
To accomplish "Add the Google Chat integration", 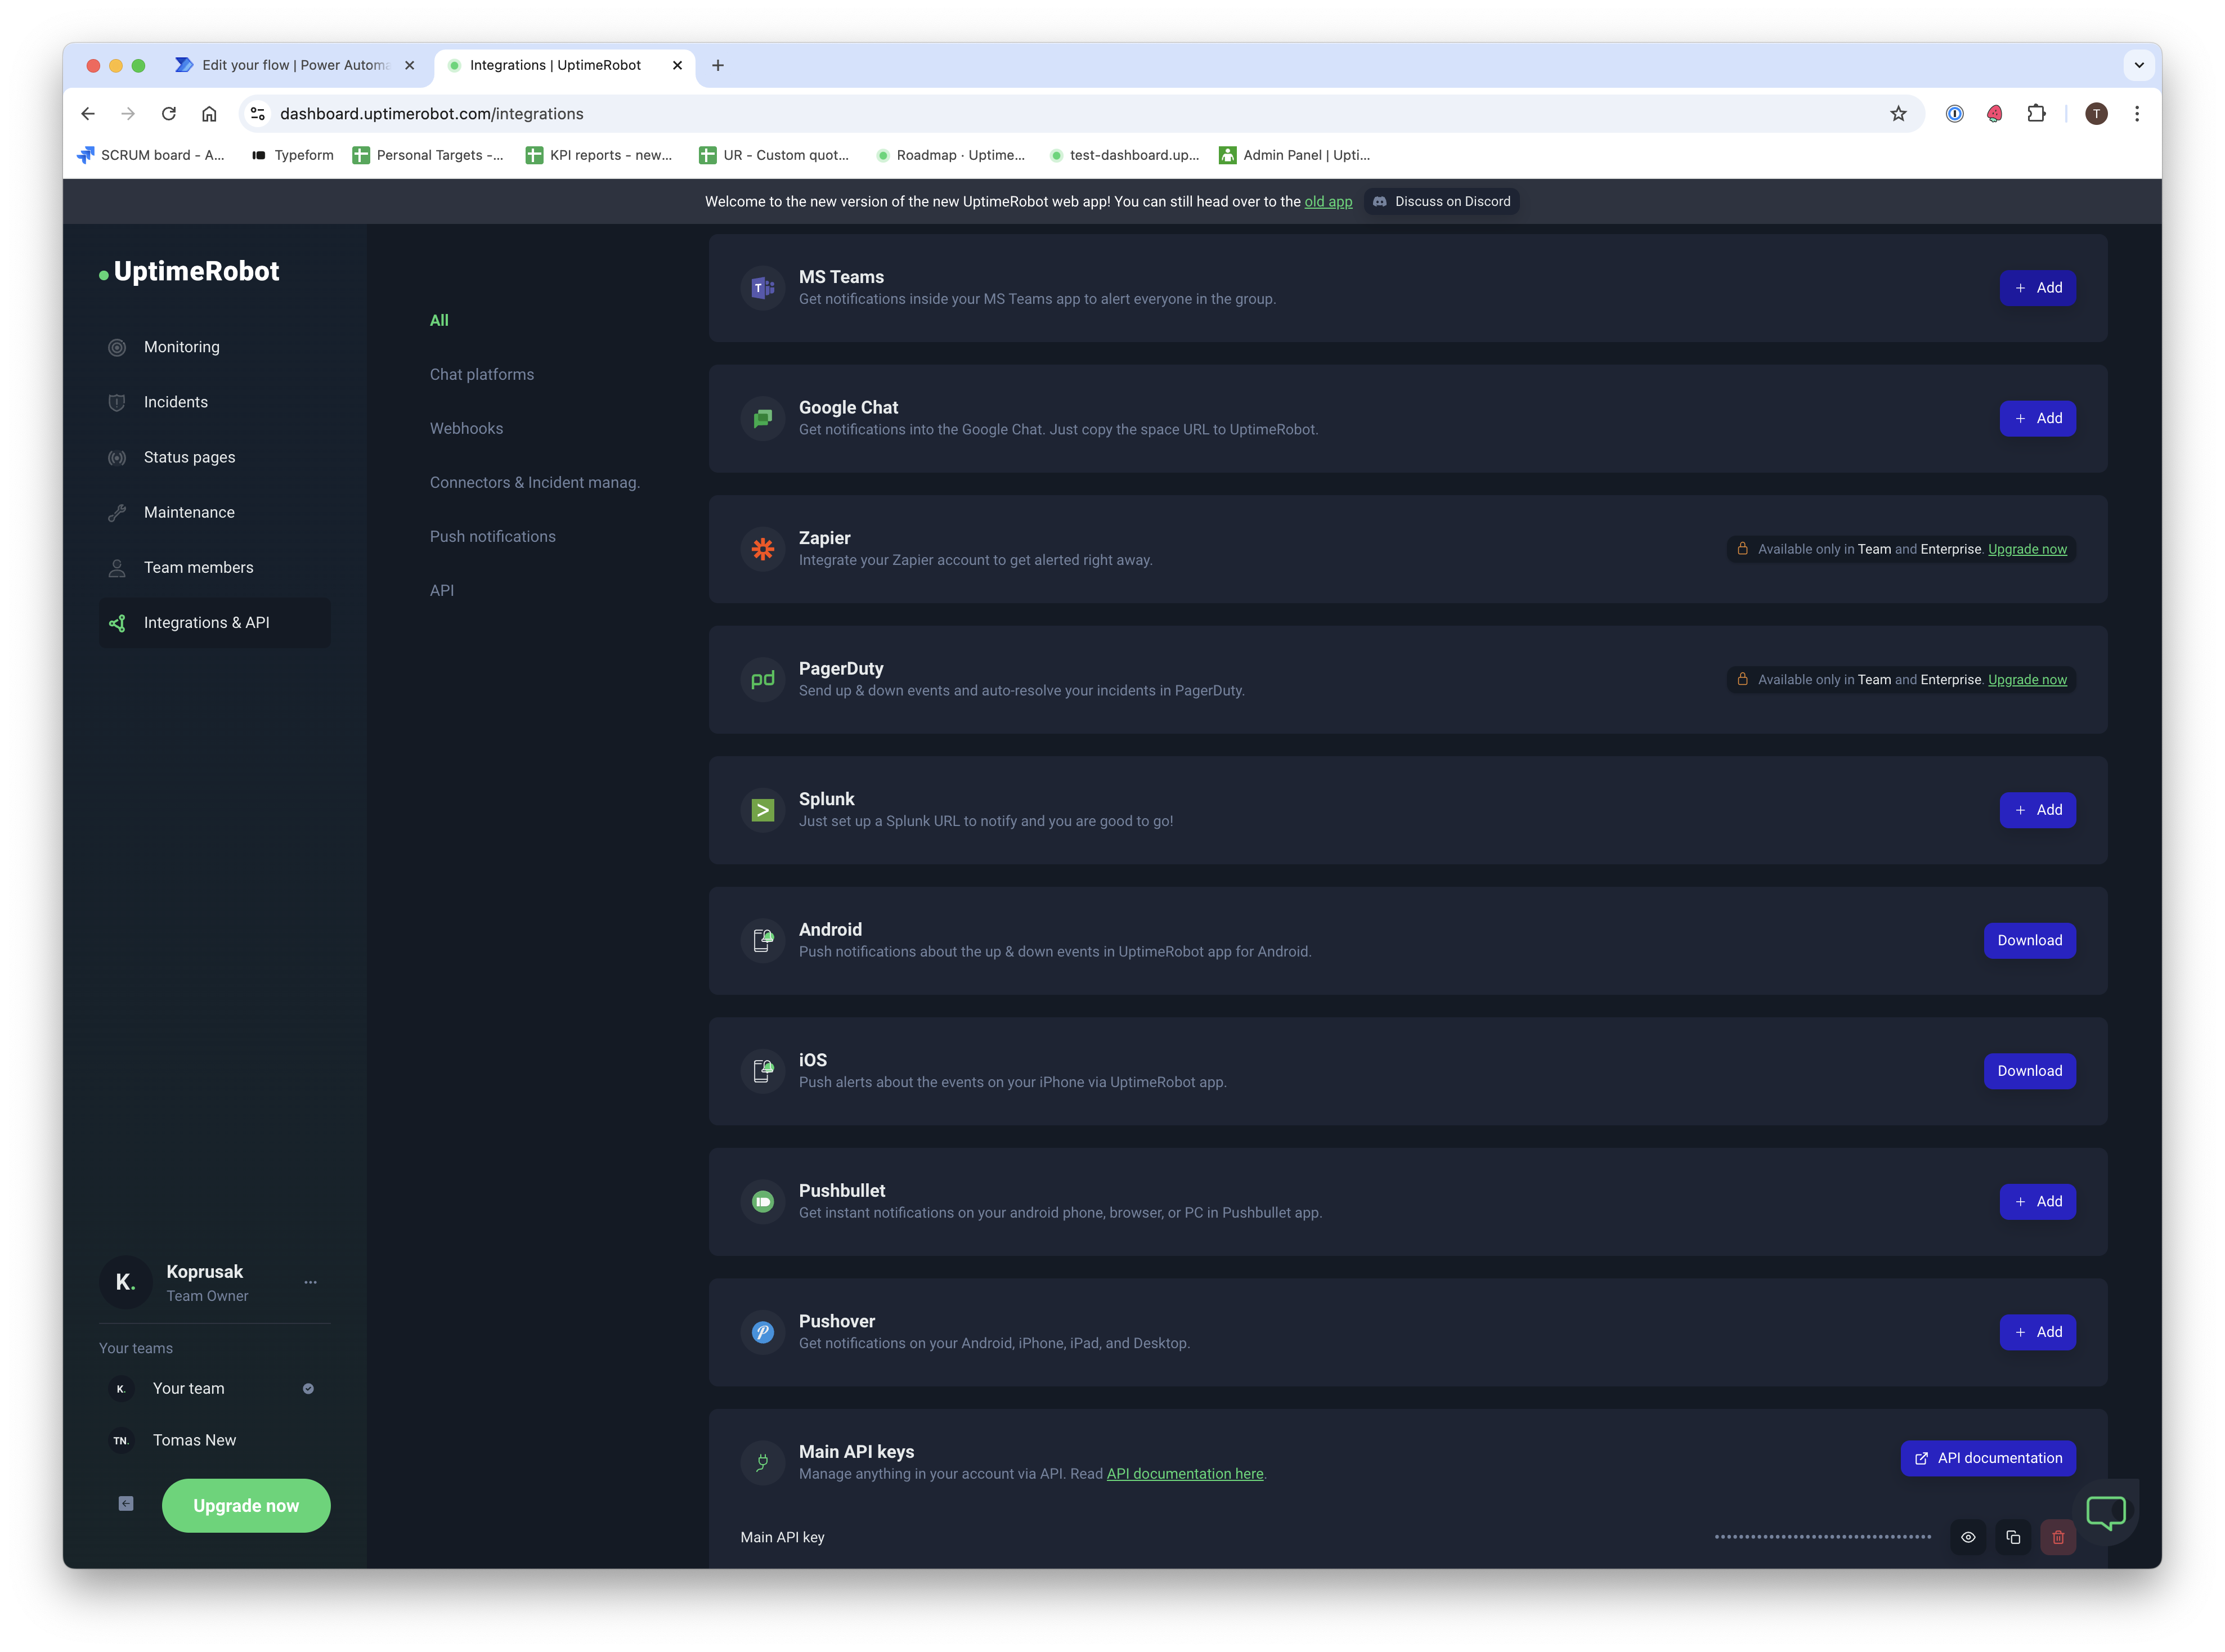I will point(2037,418).
